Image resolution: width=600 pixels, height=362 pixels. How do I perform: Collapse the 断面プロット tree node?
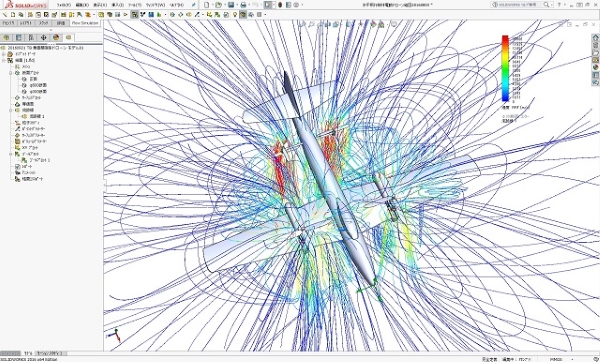(11, 73)
